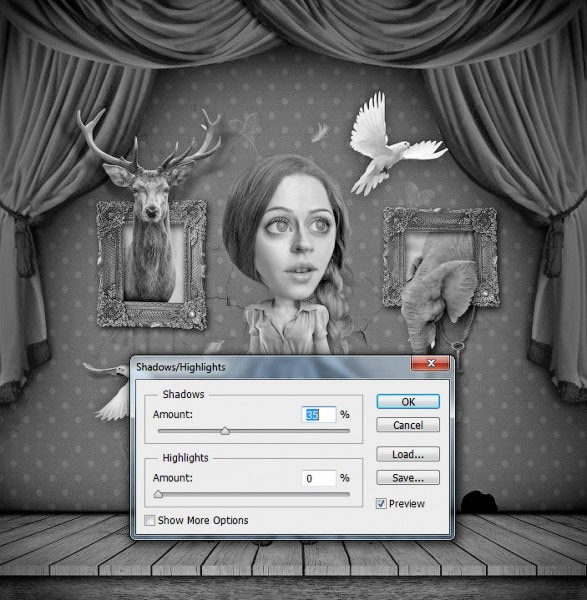Screen dimensions: 587x600
Task: Click the Shadows group label
Action: 183,394
